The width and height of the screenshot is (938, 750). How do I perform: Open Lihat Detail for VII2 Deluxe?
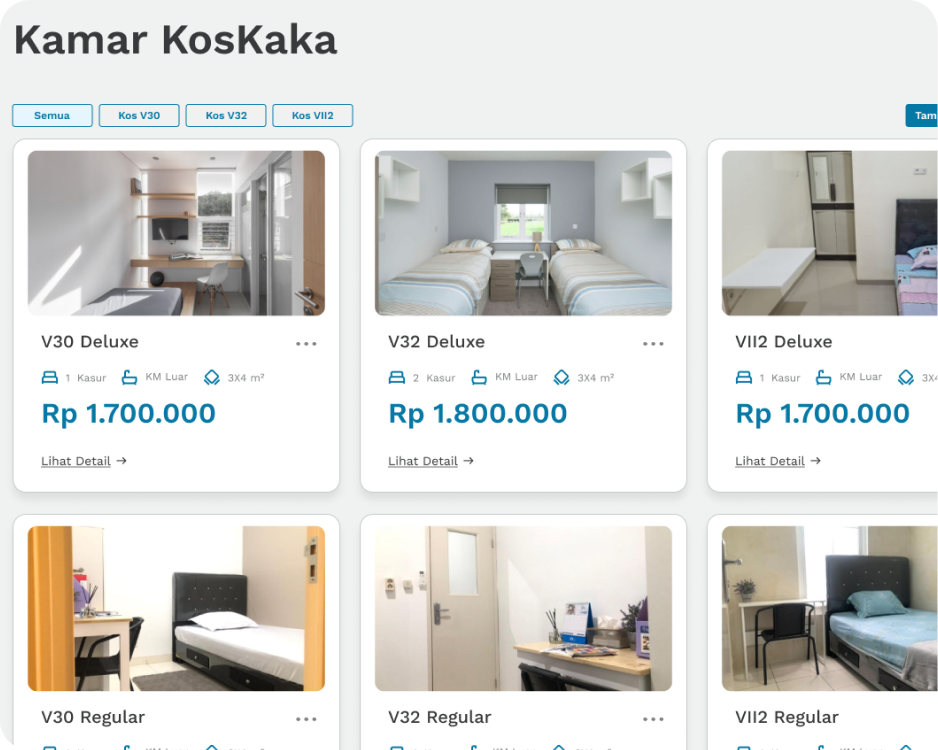[x=778, y=461]
